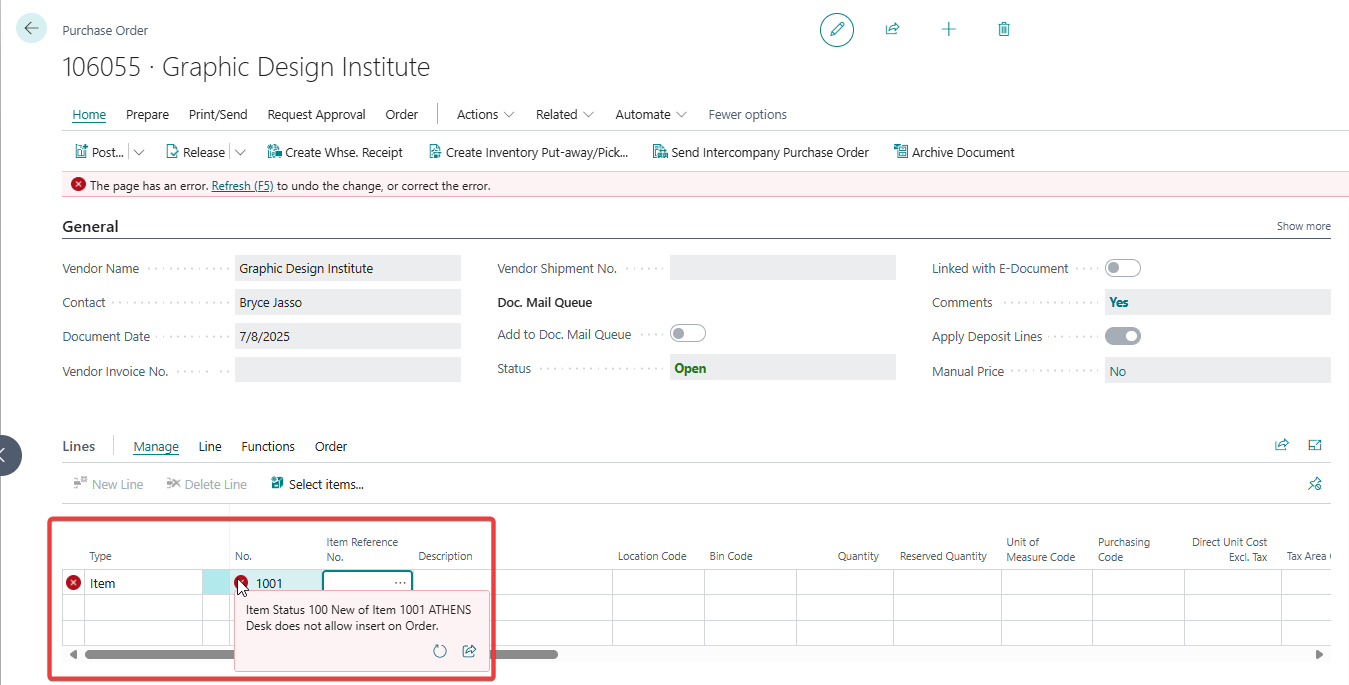The width and height of the screenshot is (1349, 685).
Task: Open the share icon in page header
Action: coord(893,30)
